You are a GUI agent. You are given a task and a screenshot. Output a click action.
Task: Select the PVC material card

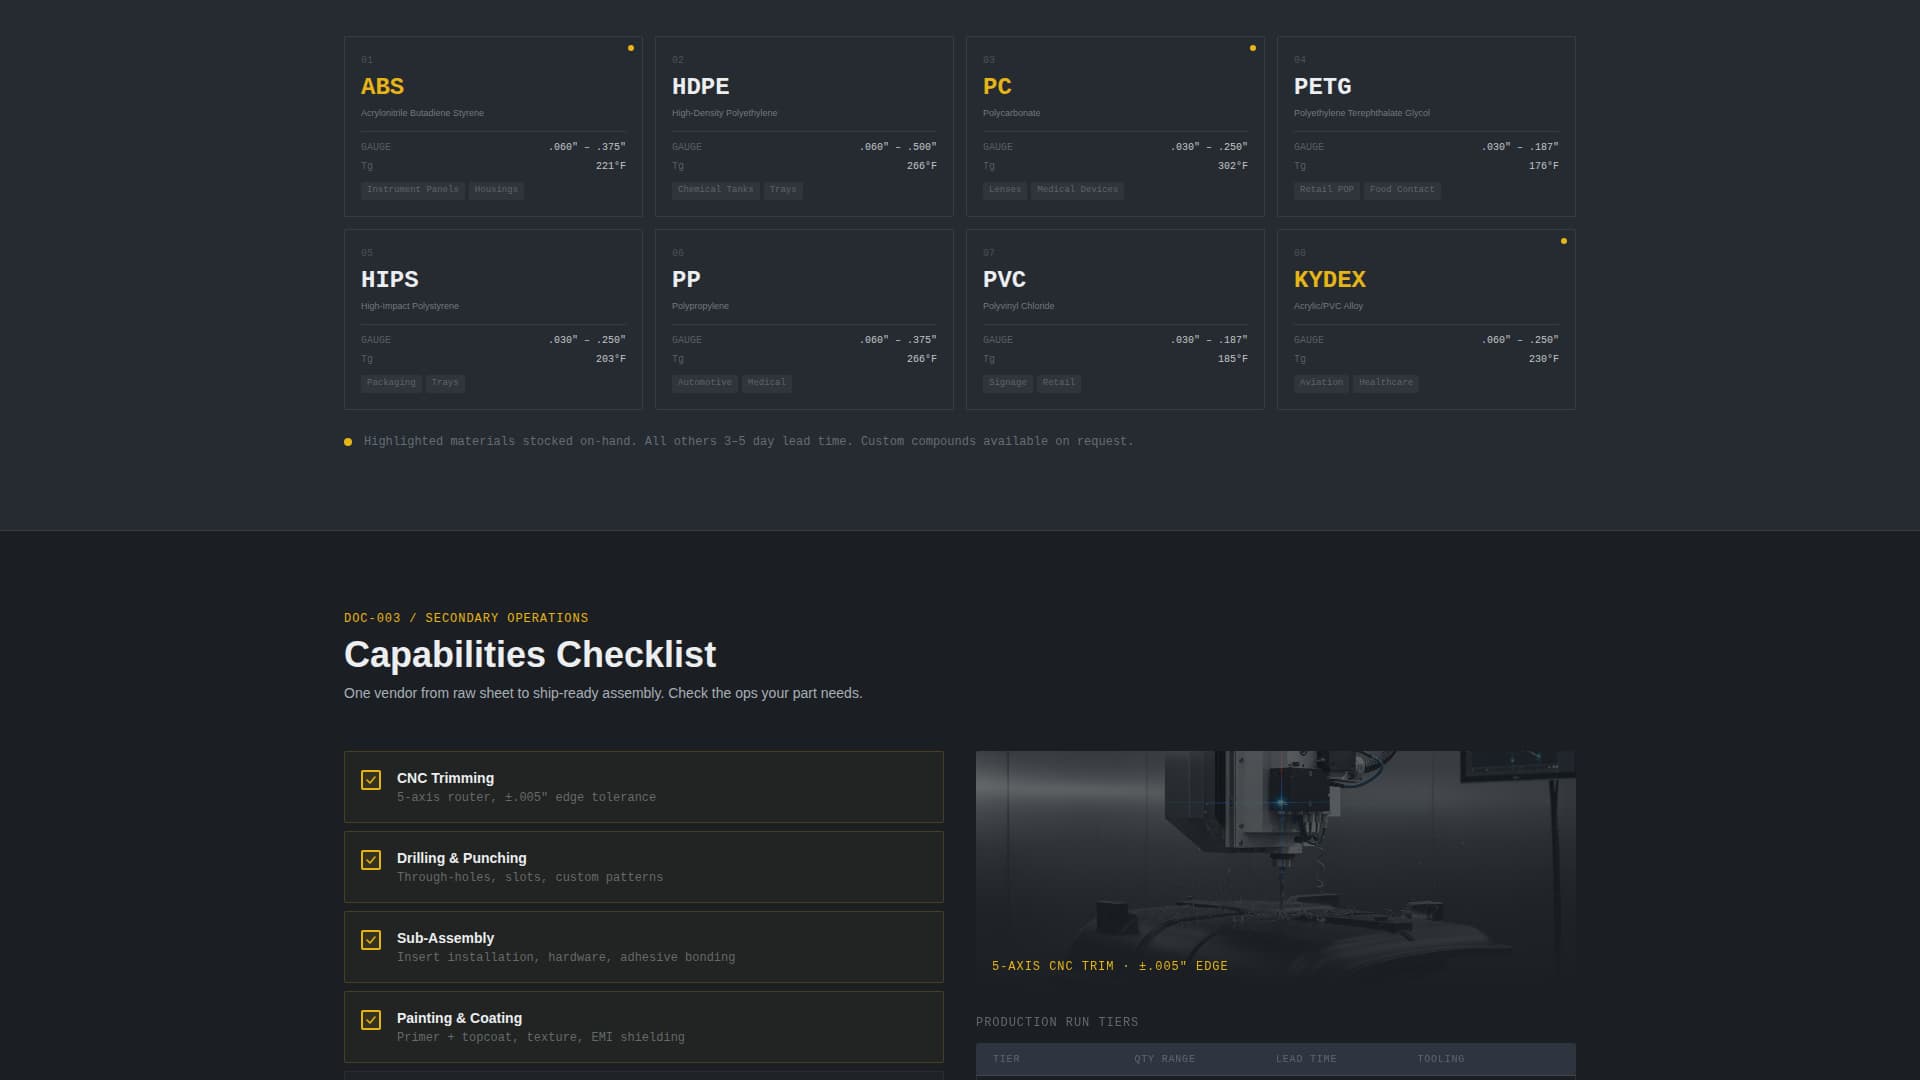(1115, 318)
